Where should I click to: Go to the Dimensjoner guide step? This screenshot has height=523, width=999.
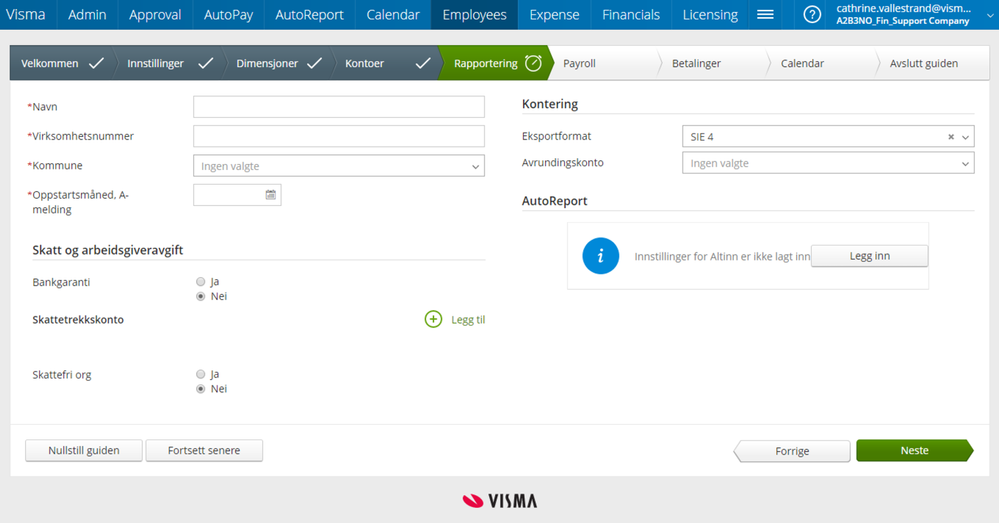click(278, 63)
